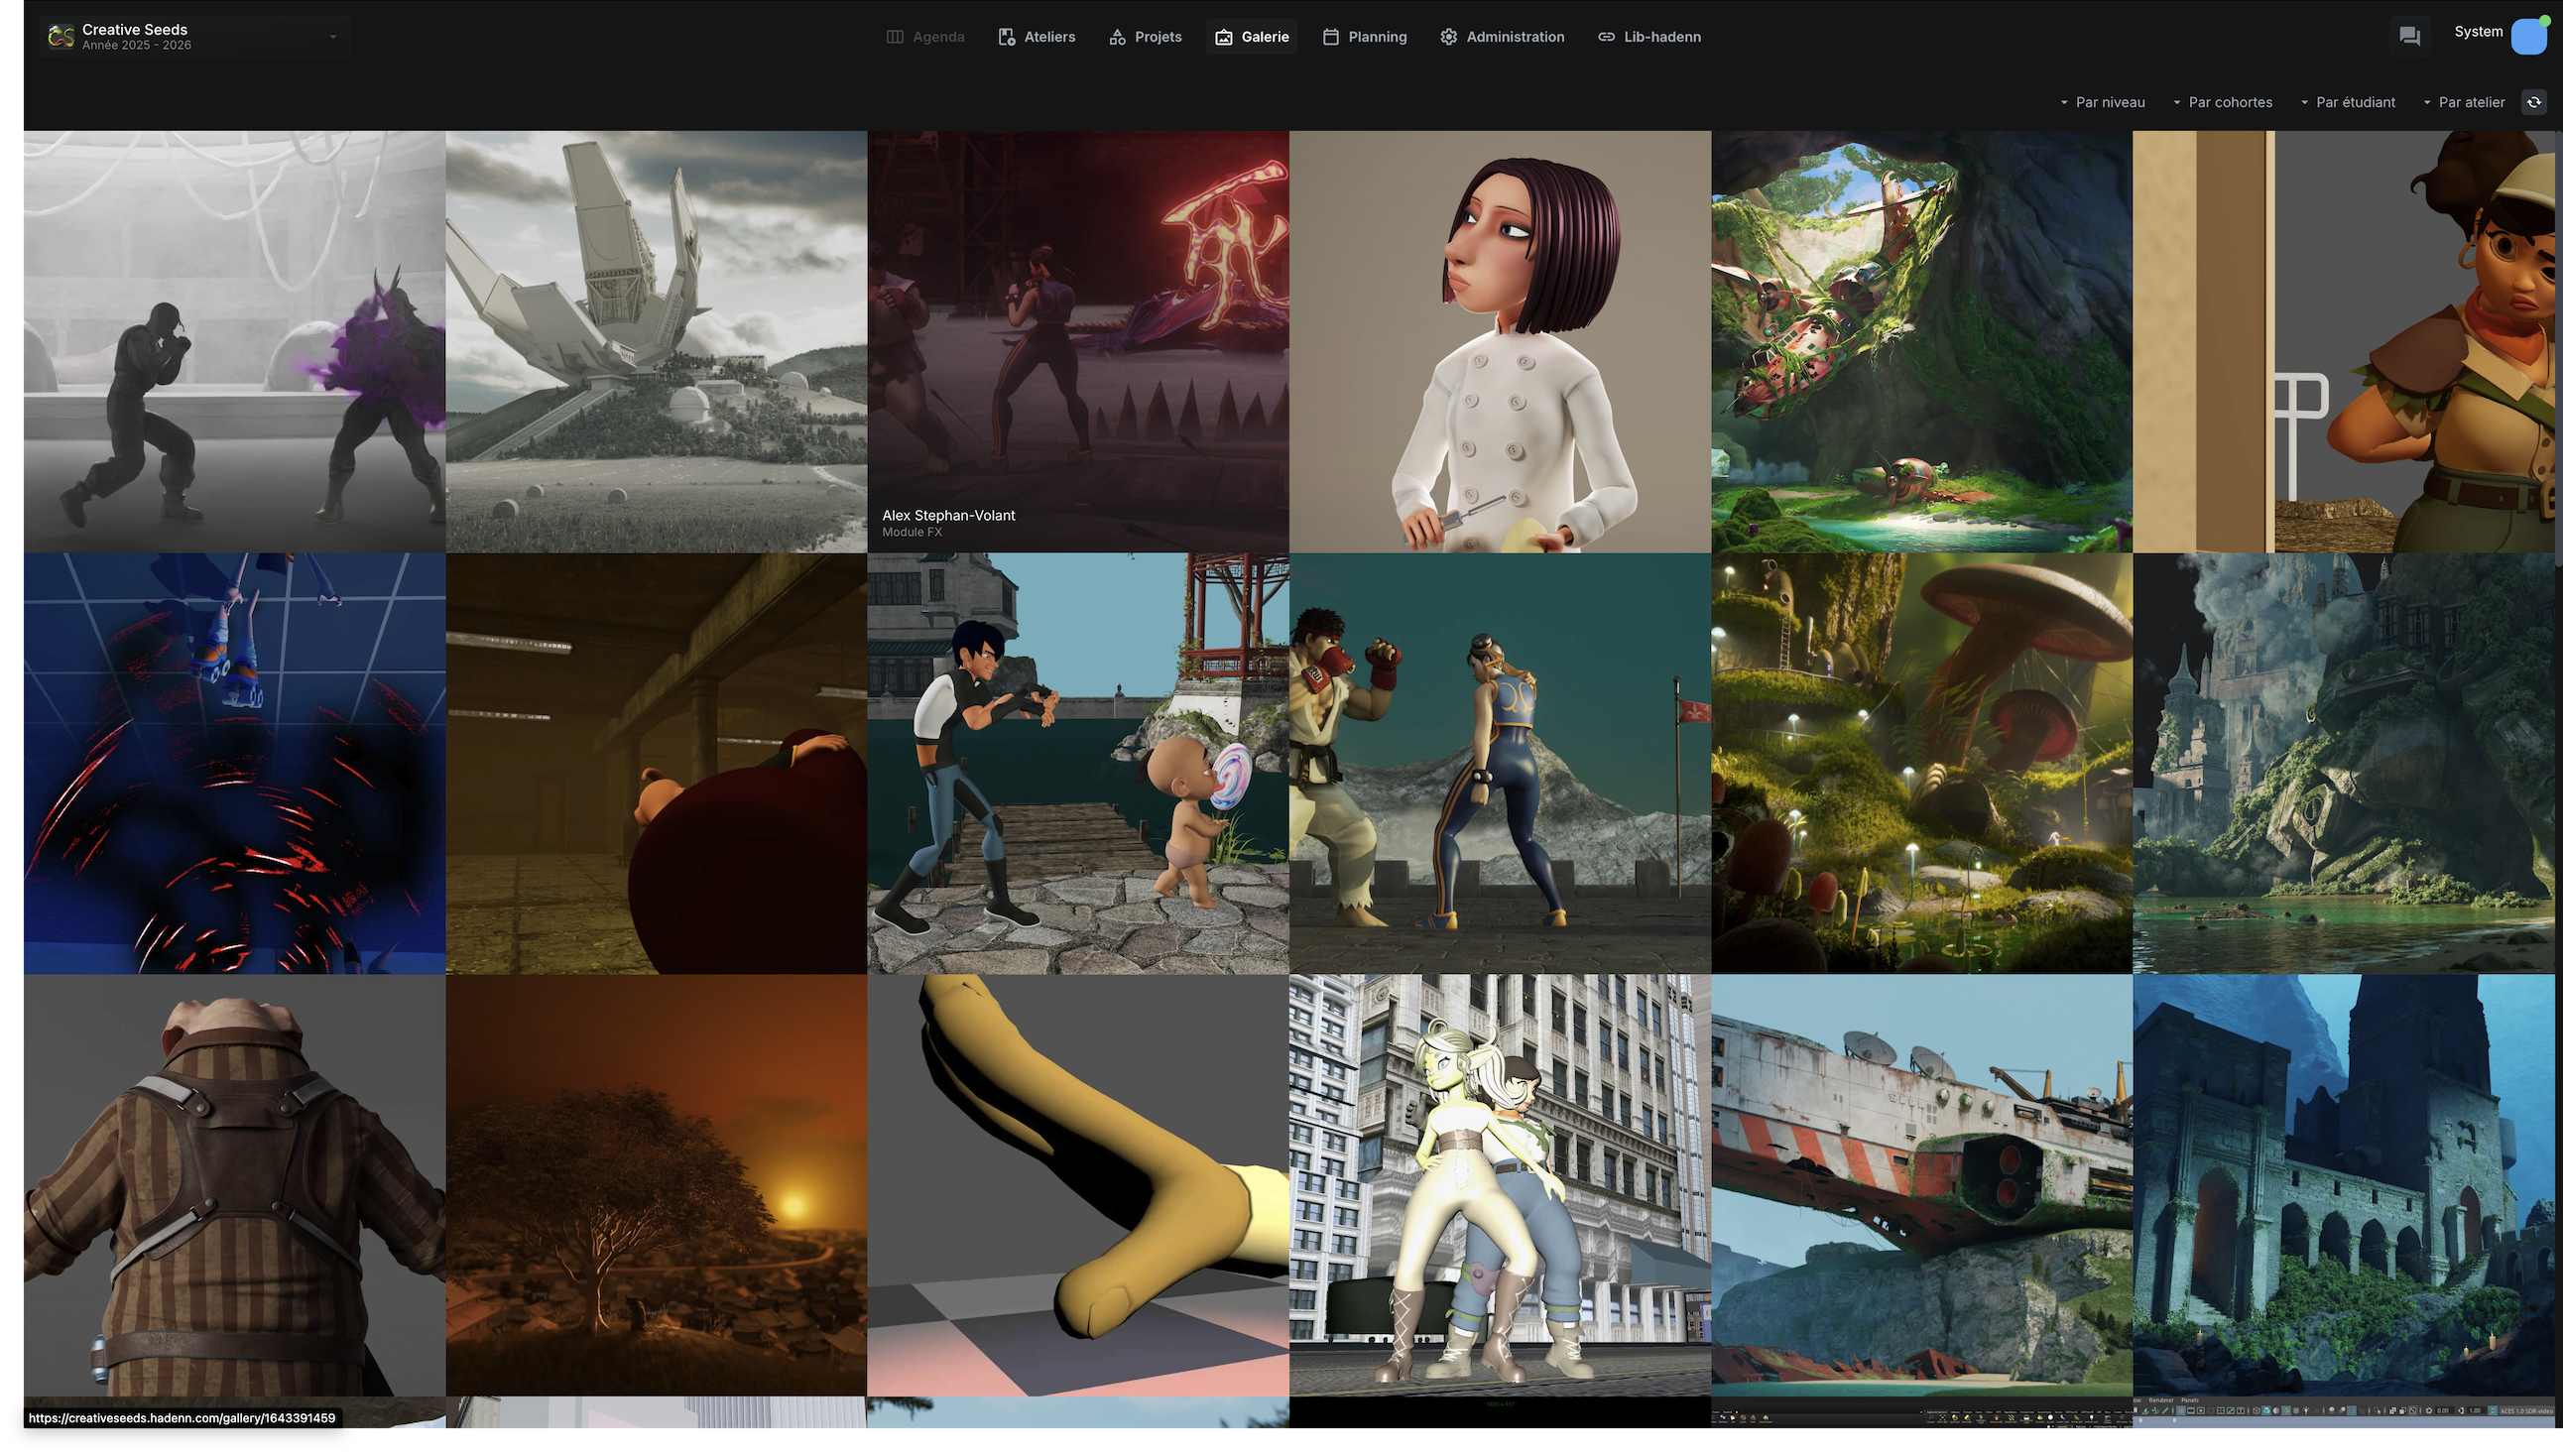2563x1456 pixels.
Task: Open the crashed red plane jungle scene
Action: [1922, 342]
